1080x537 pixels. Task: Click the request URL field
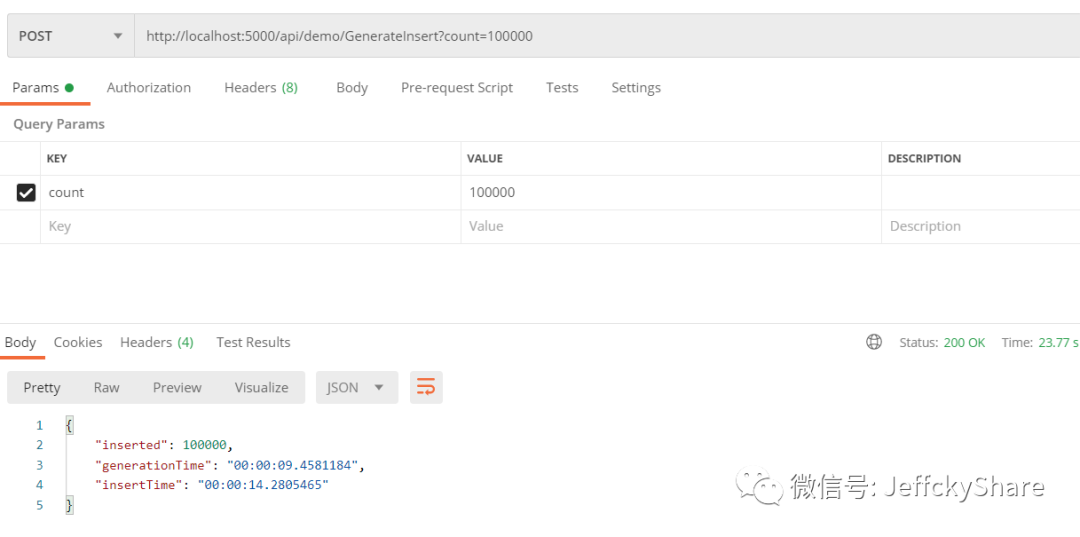coord(607,36)
